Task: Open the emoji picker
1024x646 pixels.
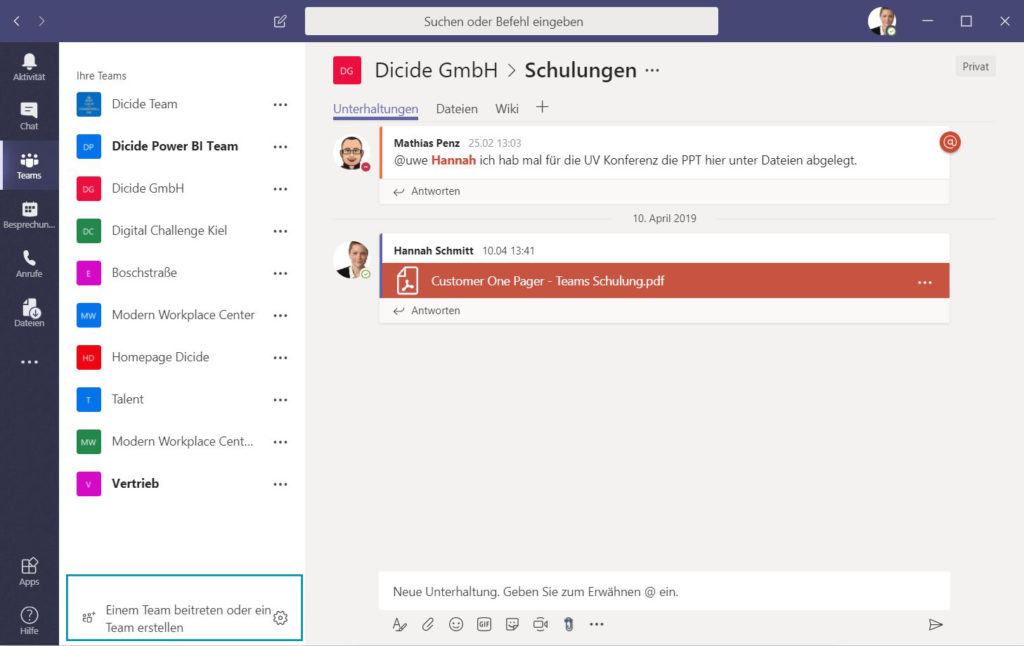Action: [456, 624]
